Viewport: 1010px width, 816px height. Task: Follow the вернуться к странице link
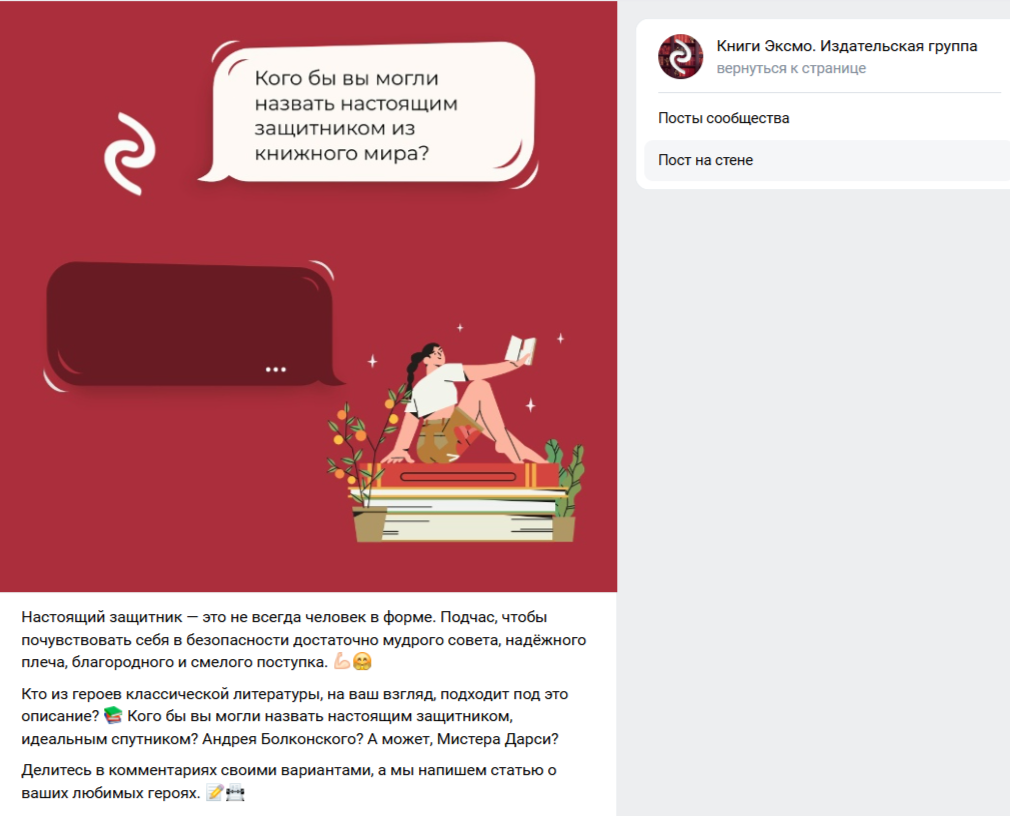tap(791, 68)
